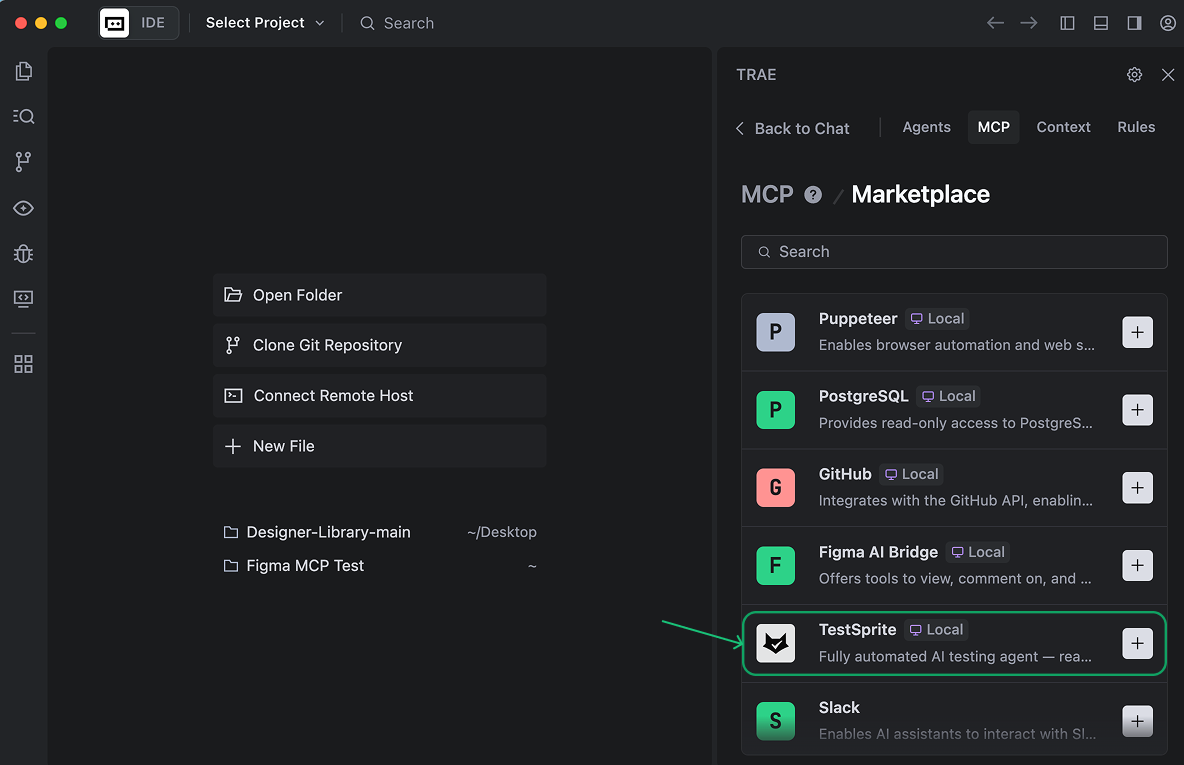Toggle the right side panel layout icon
Image resolution: width=1184 pixels, height=765 pixels.
pyautogui.click(x=1134, y=23)
